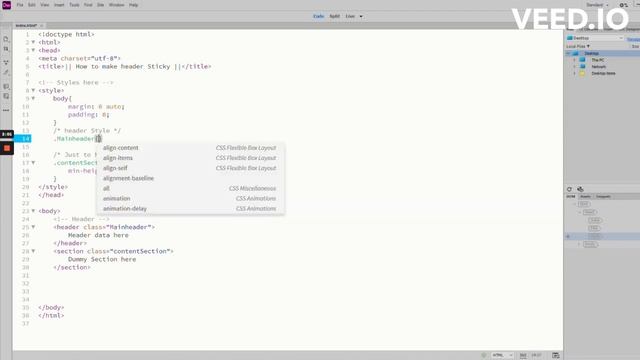Switch to Code view
This screenshot has width=640, height=360.
click(318, 16)
